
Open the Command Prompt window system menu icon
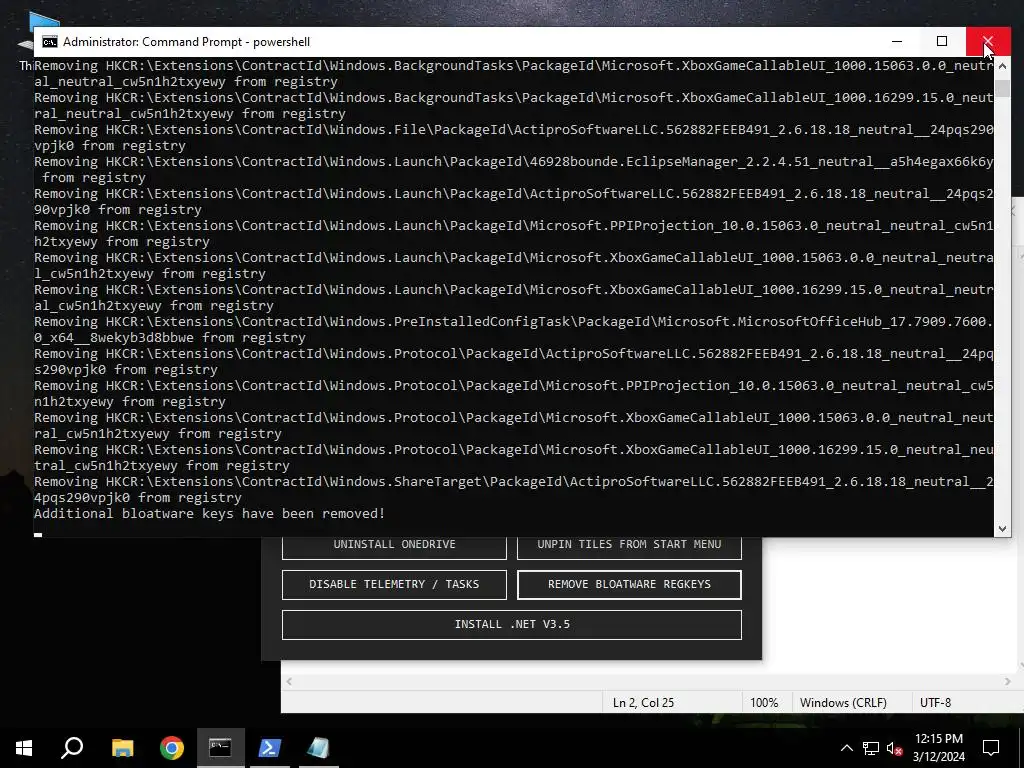50,42
